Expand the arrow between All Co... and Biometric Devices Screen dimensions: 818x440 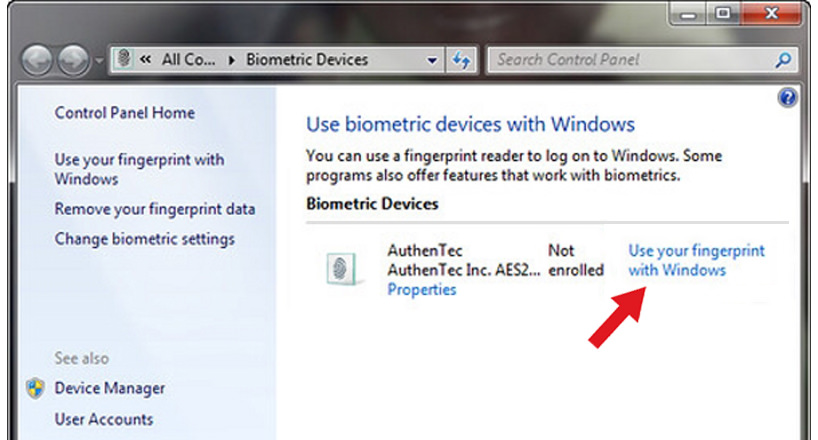(x=232, y=60)
